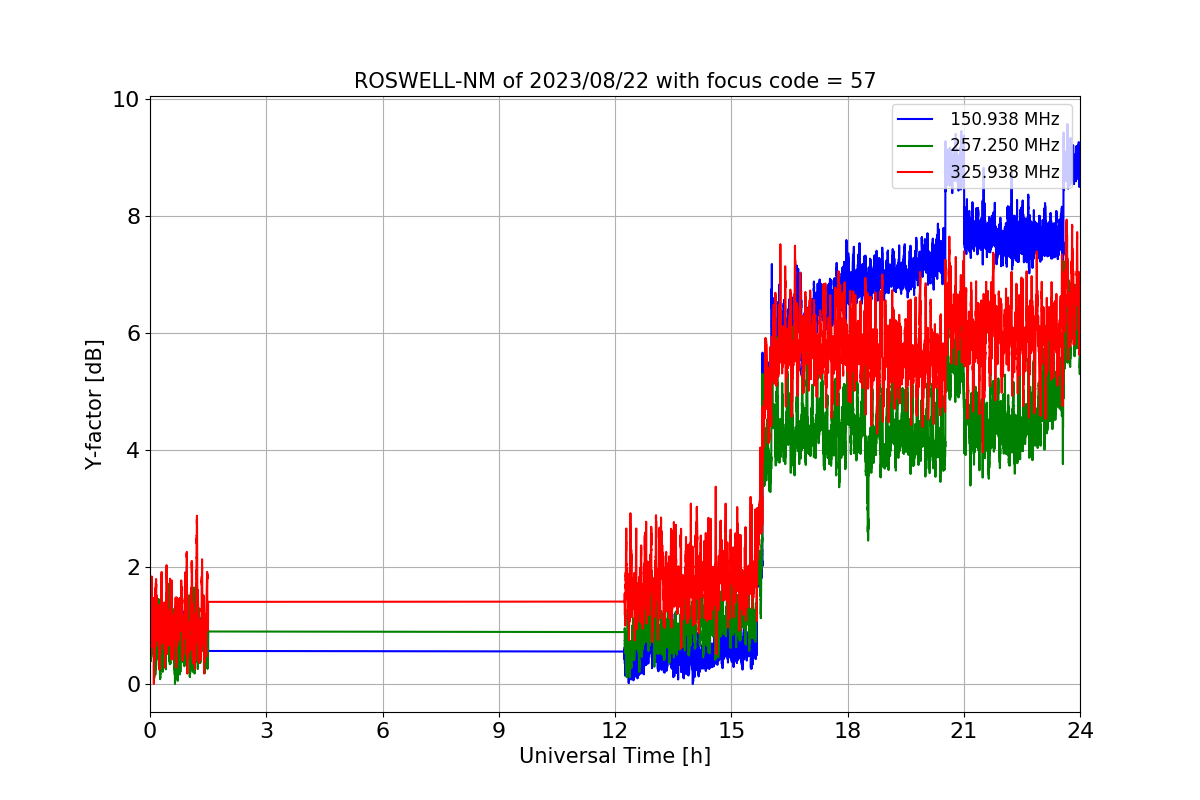
Task: Click x-axis tick label 9
Action: coord(499,731)
